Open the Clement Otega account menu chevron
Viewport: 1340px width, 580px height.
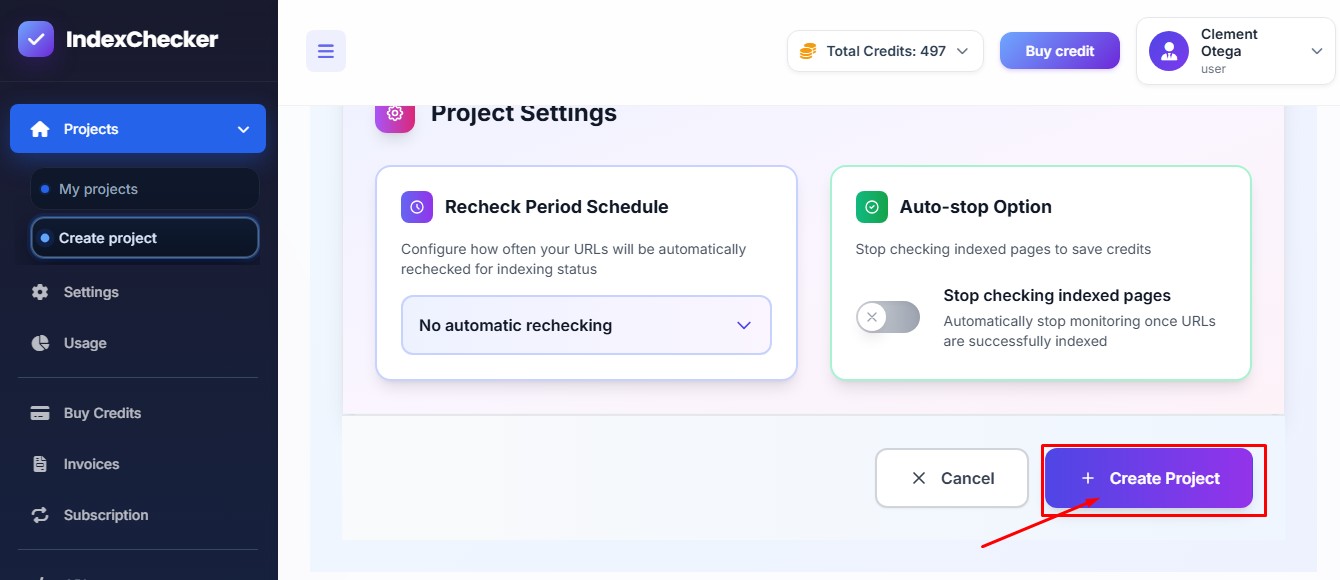click(1317, 51)
